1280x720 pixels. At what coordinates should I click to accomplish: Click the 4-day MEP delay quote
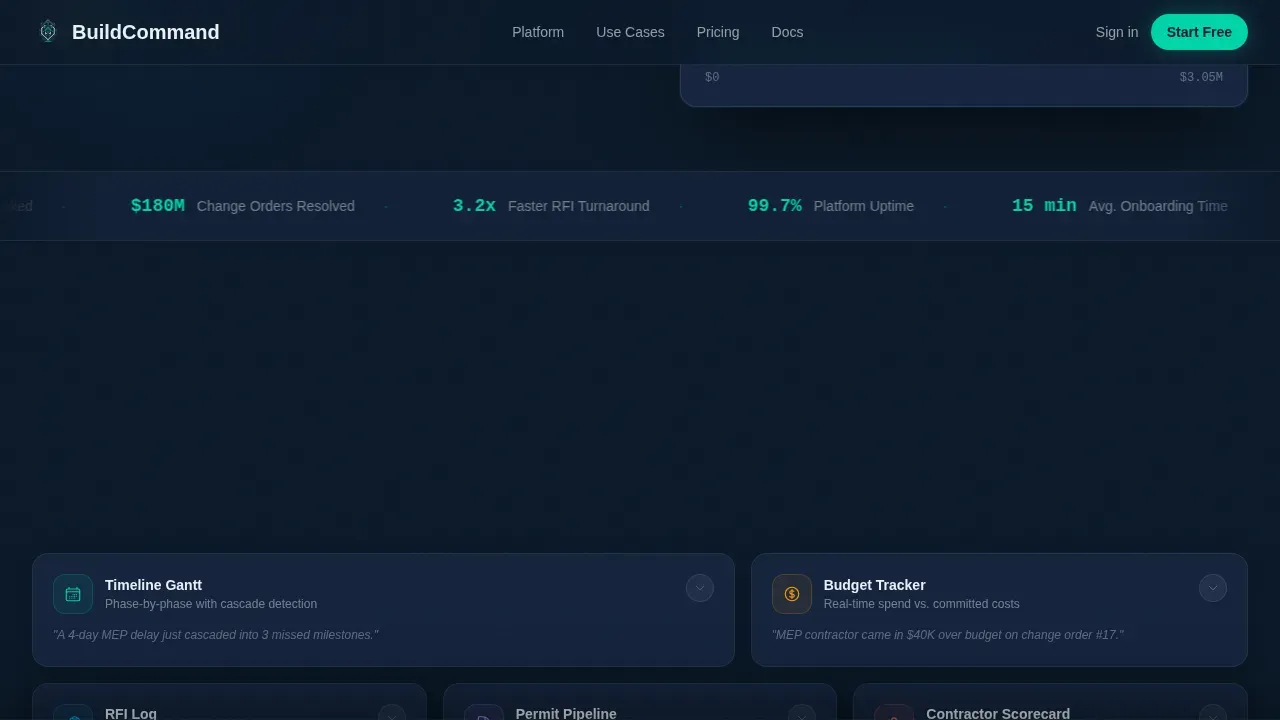pos(216,635)
